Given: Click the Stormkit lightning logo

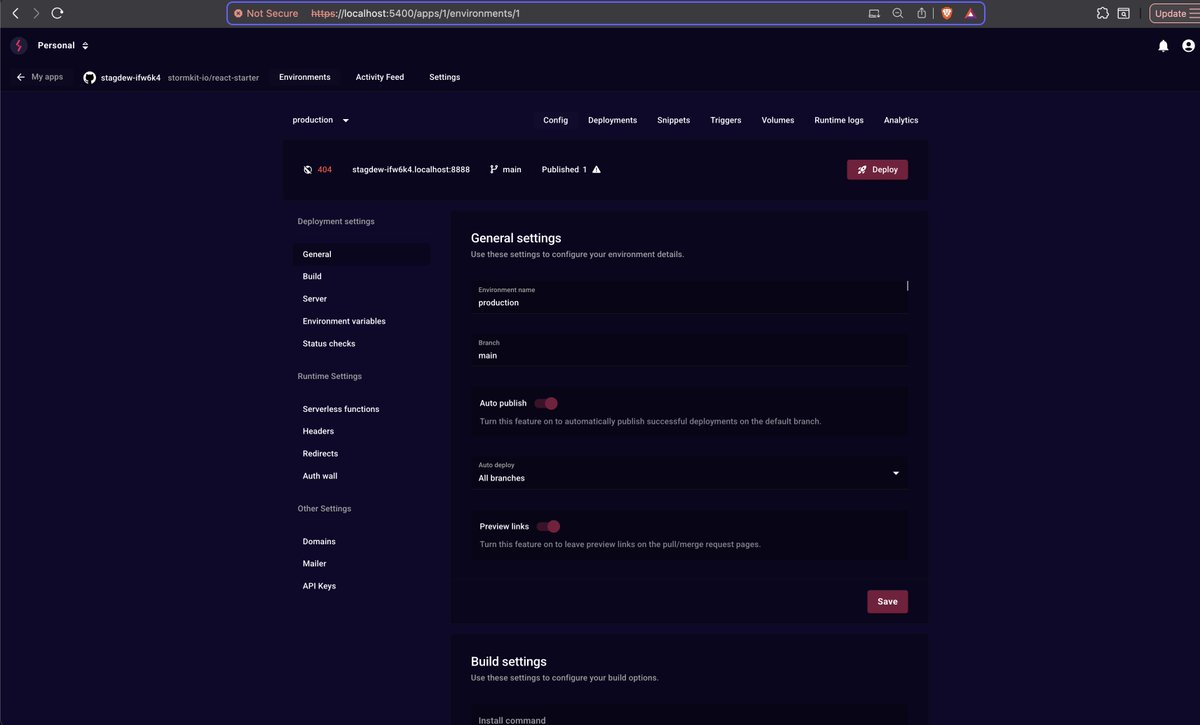Looking at the screenshot, I should (x=18, y=46).
